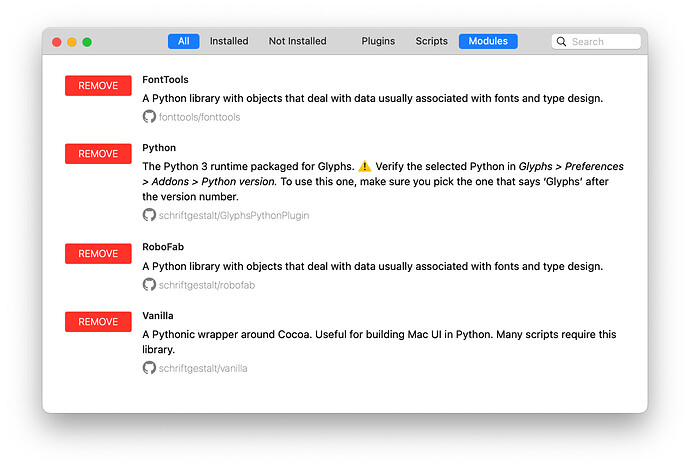The width and height of the screenshot is (690, 469).
Task: Close the window with red button
Action: [x=56, y=42]
